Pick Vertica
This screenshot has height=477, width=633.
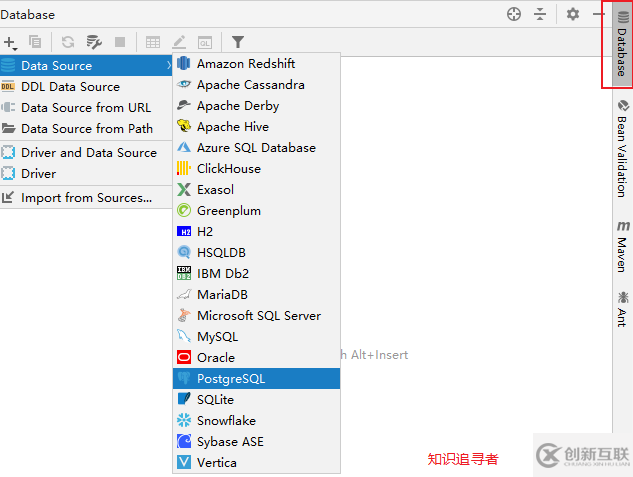coord(256,462)
